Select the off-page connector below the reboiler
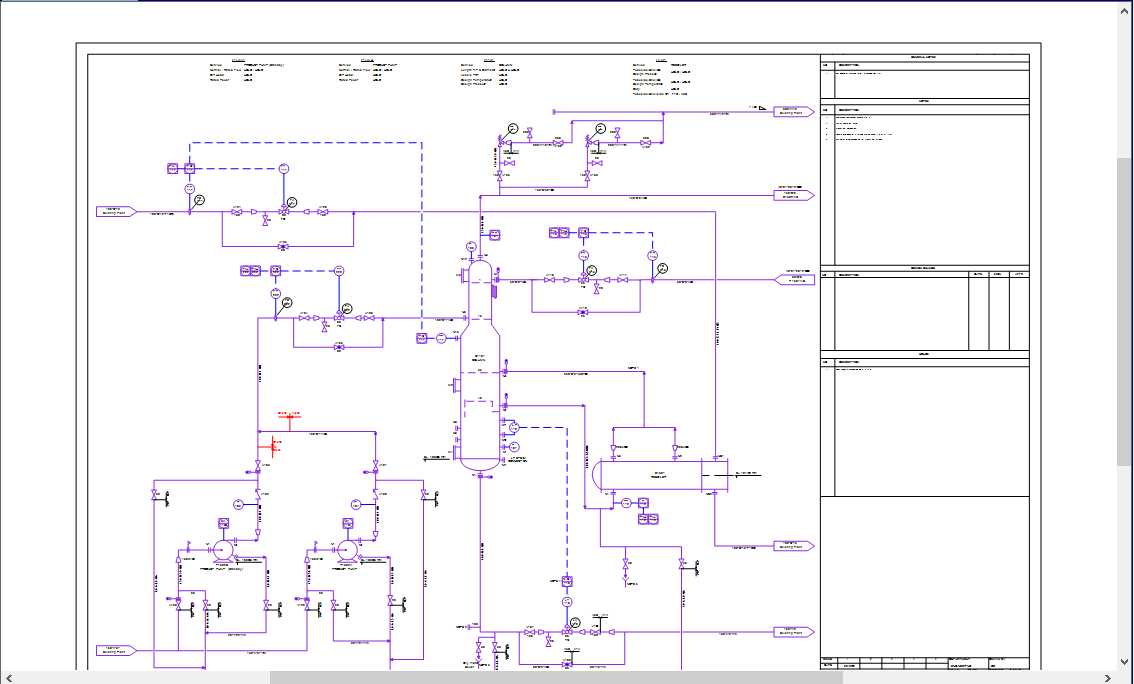Image resolution: width=1134 pixels, height=684 pixels. [x=794, y=546]
